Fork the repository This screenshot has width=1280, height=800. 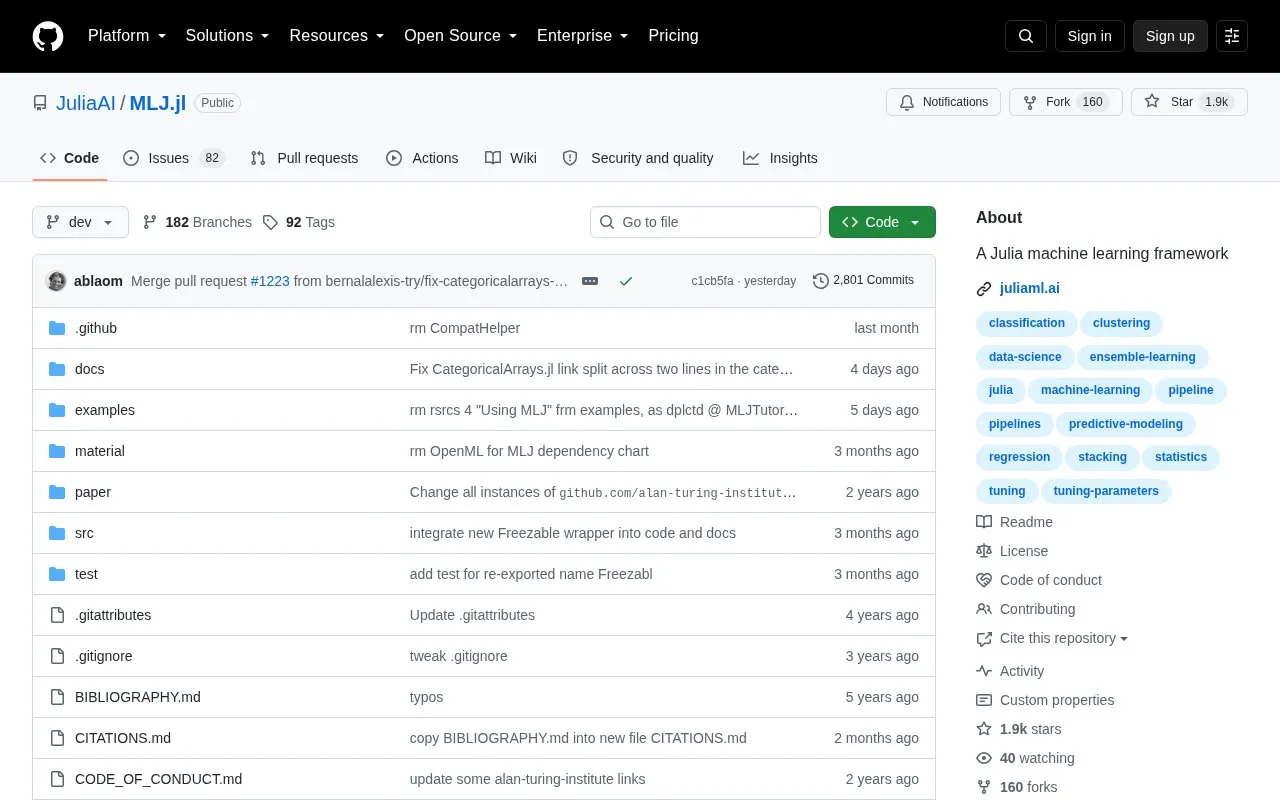[x=1065, y=102]
